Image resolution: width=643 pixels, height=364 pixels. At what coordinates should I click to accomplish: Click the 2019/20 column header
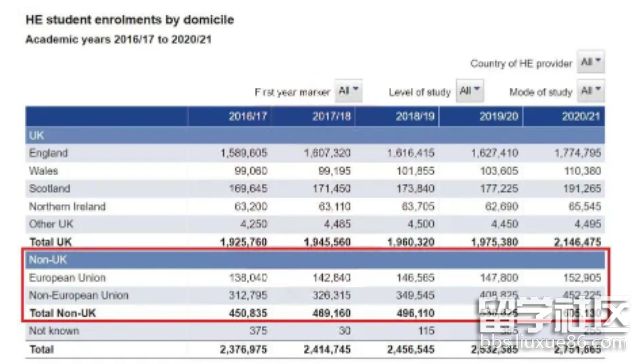(x=499, y=116)
